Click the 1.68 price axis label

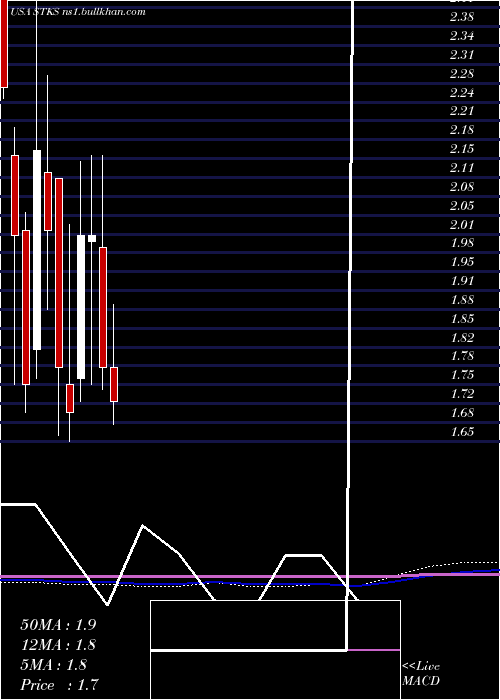pyautogui.click(x=462, y=413)
